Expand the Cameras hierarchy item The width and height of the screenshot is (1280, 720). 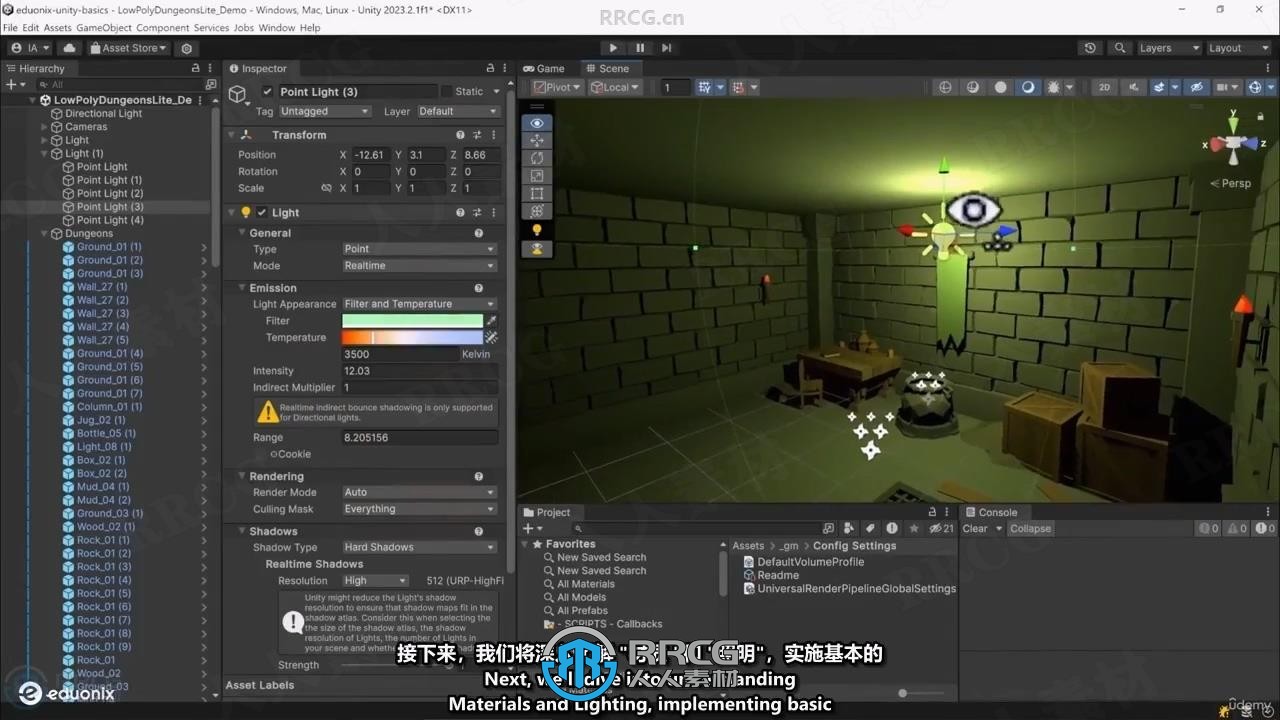pyautogui.click(x=45, y=127)
